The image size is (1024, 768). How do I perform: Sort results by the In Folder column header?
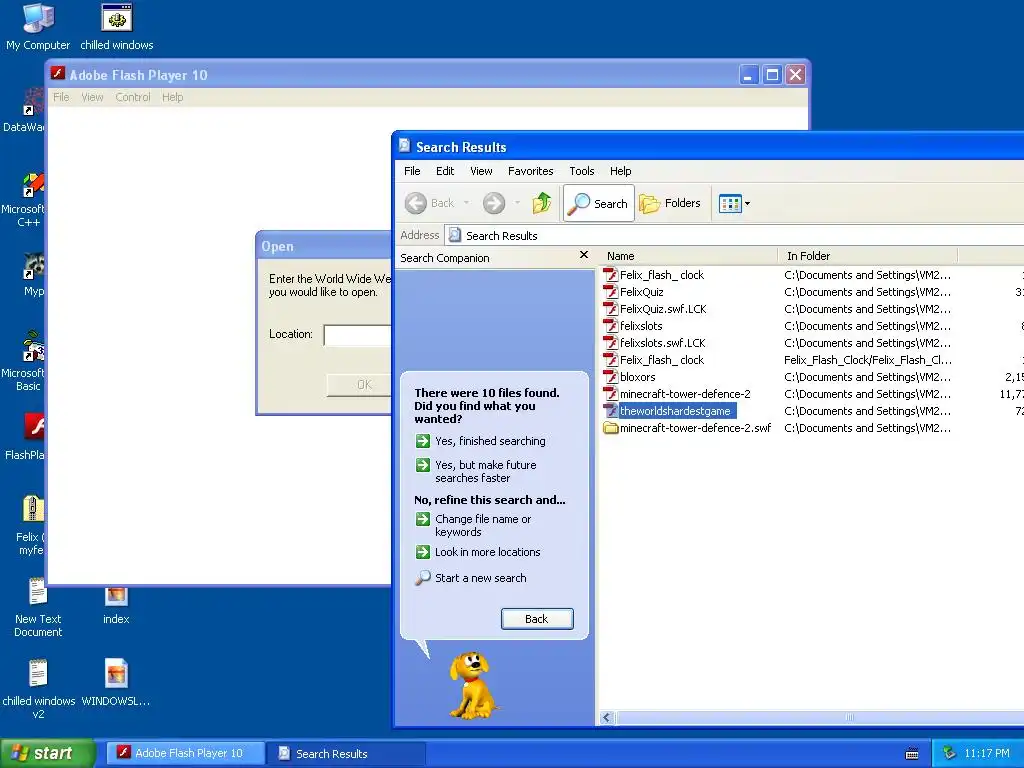867,256
